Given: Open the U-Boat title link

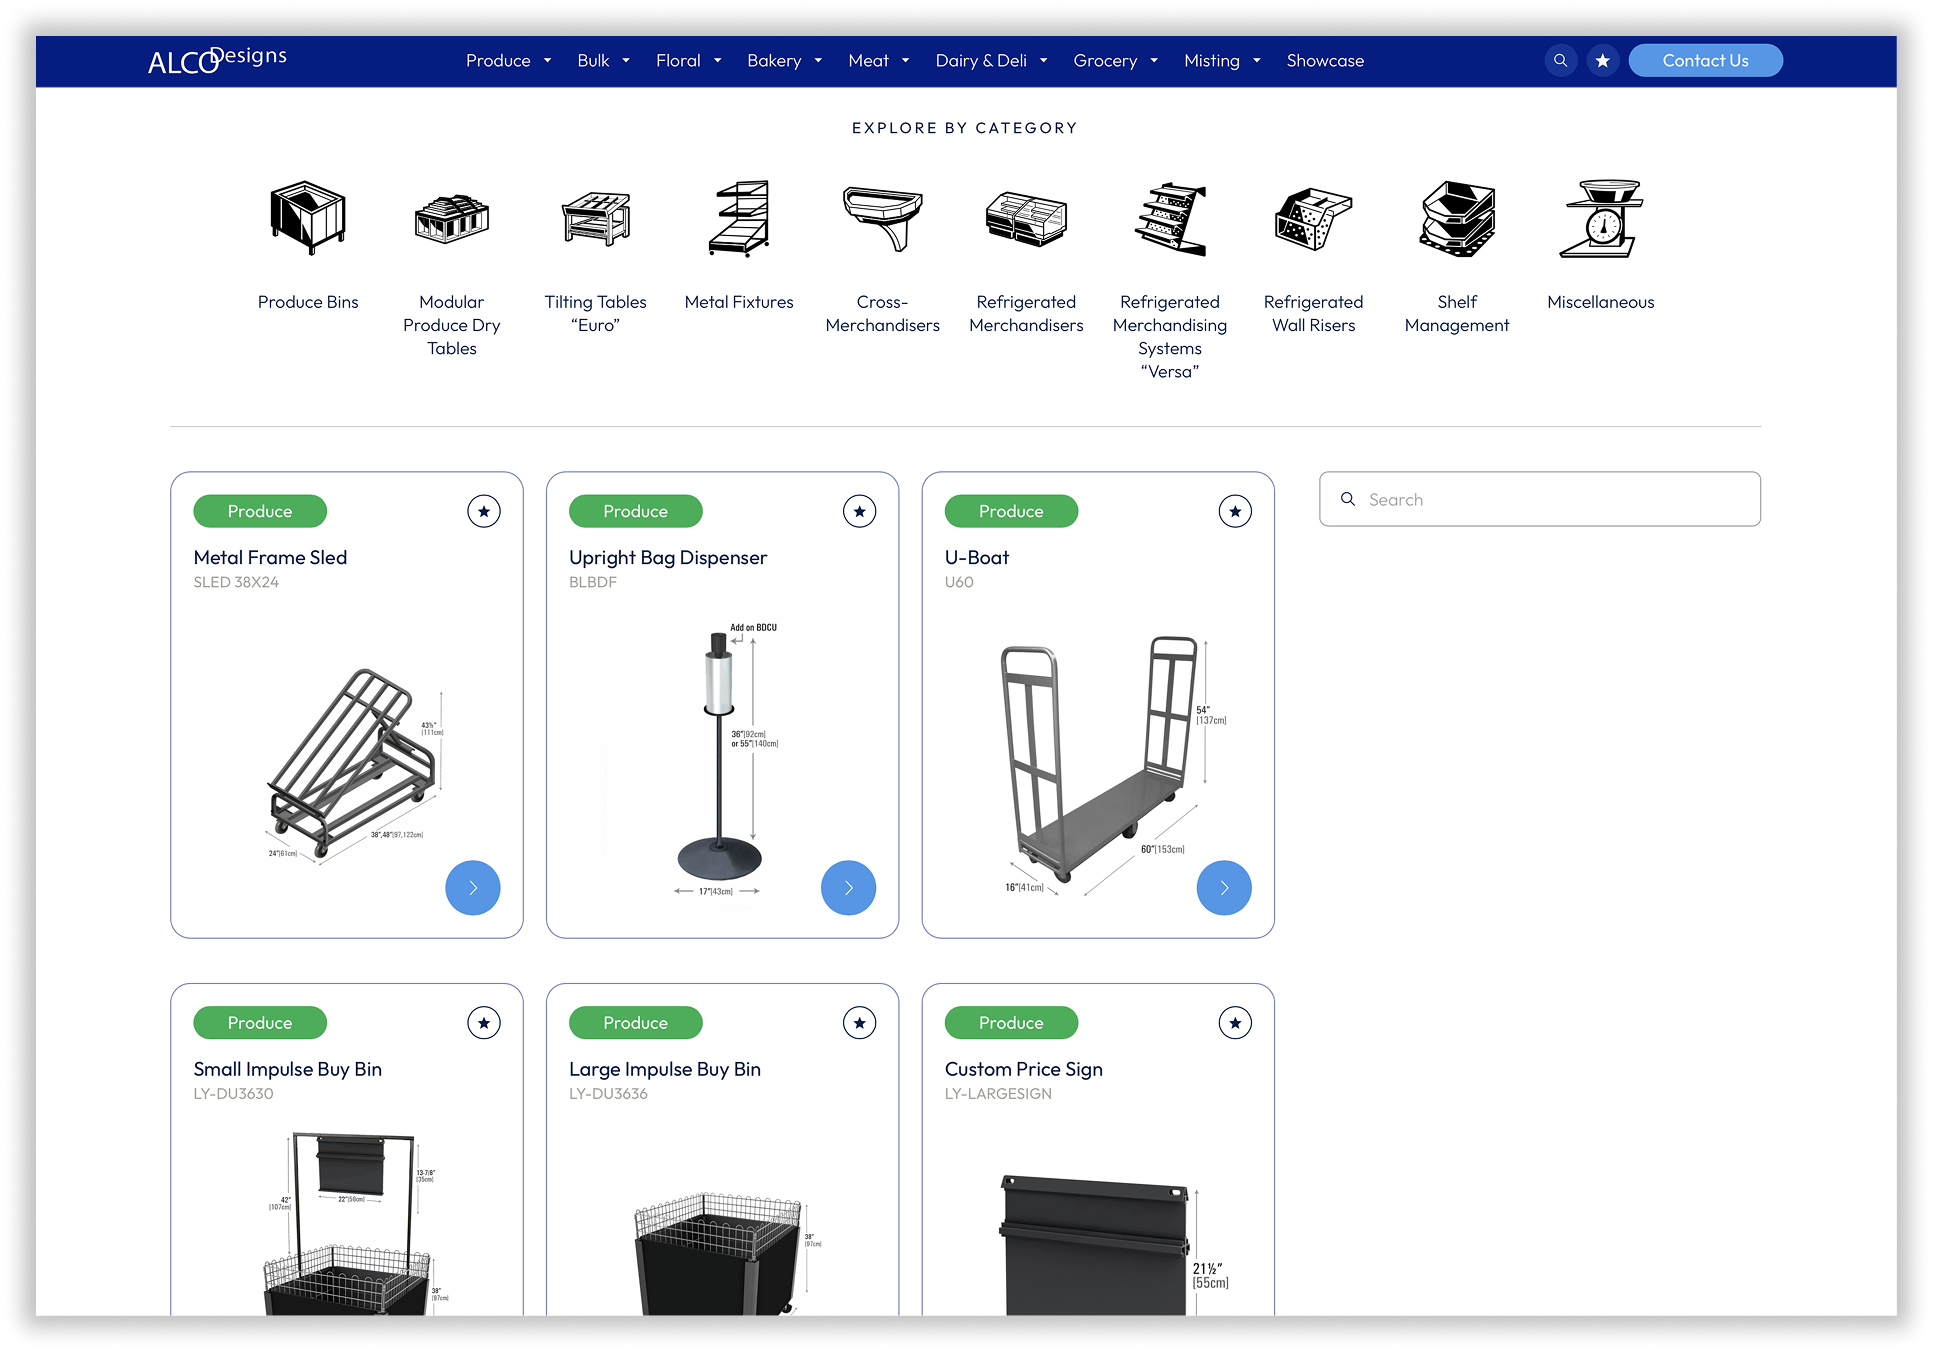Looking at the screenshot, I should point(977,558).
